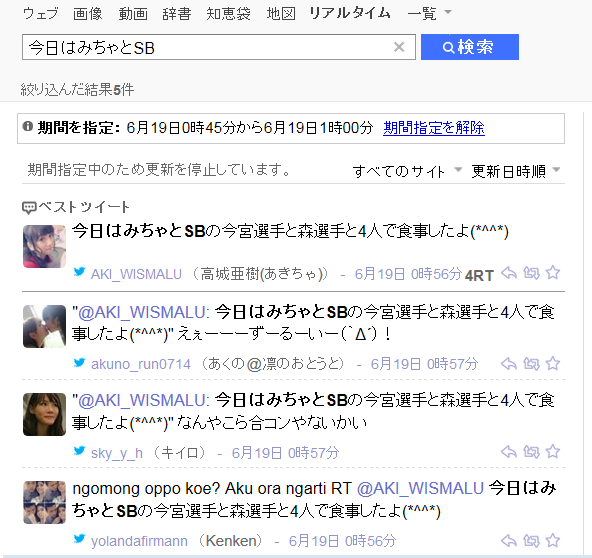Star the akuno_run0714 tweet
The width and height of the screenshot is (592, 558).
click(553, 363)
